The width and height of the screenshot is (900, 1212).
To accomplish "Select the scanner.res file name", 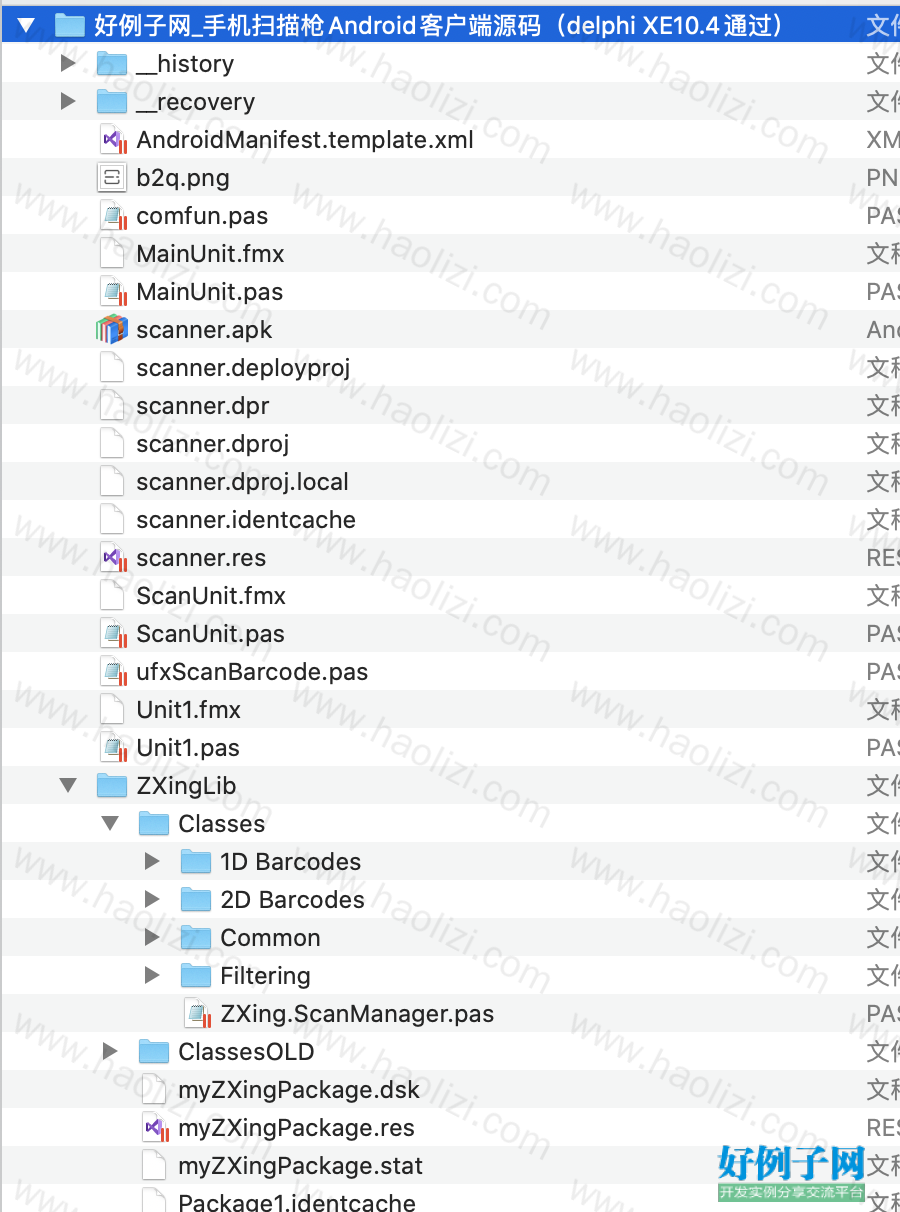I will [x=201, y=558].
